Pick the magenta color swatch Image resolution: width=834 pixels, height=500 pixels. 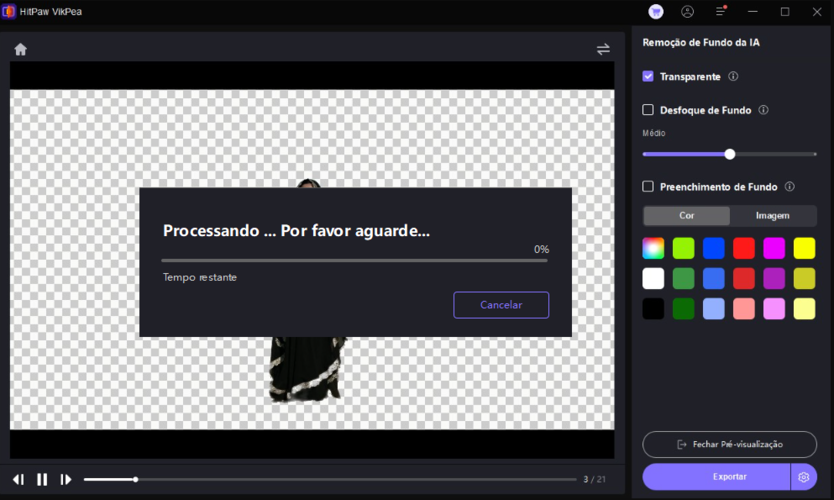[x=774, y=248]
